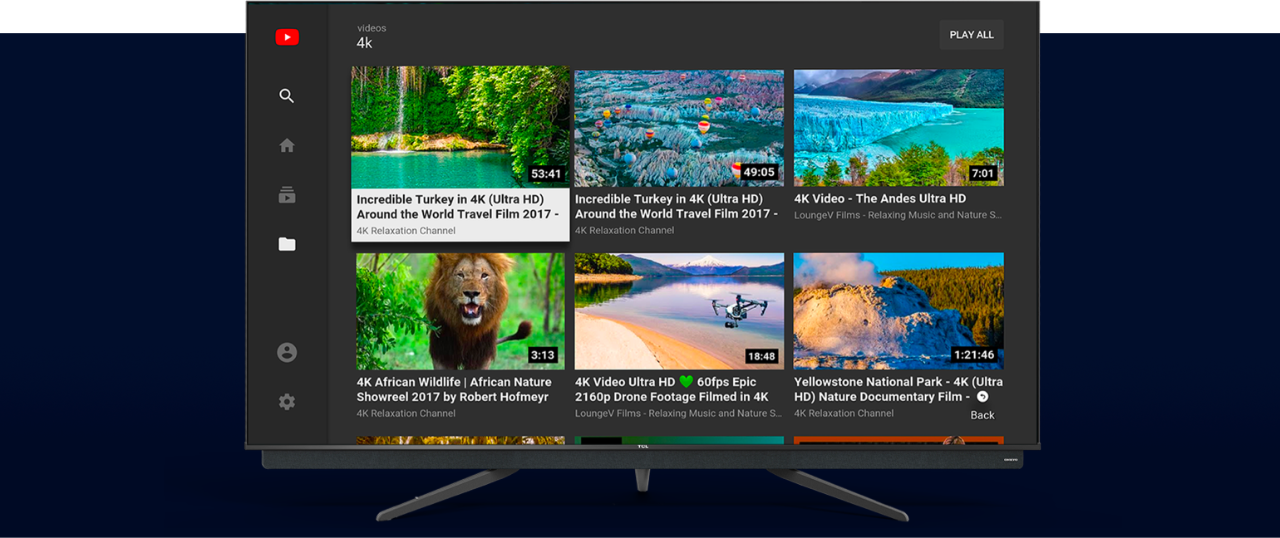1280x538 pixels.
Task: Open the Account profile icon
Action: 287,352
